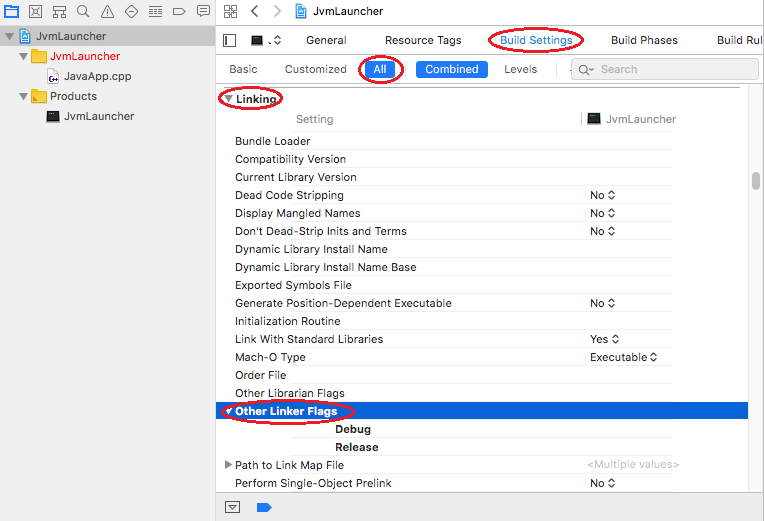Open the target selector popup
This screenshot has height=521, width=764.
coord(266,40)
